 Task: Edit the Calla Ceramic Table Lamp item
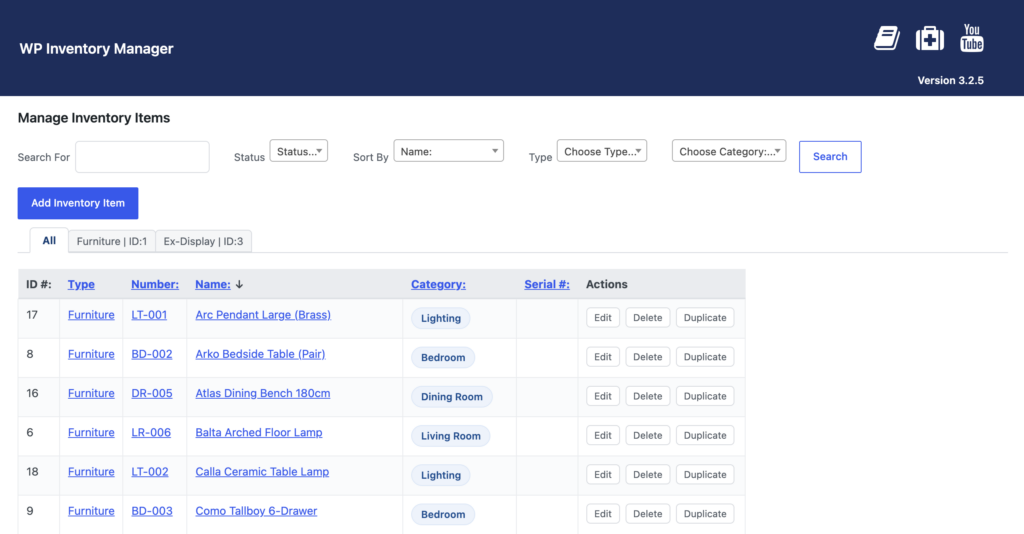[603, 475]
